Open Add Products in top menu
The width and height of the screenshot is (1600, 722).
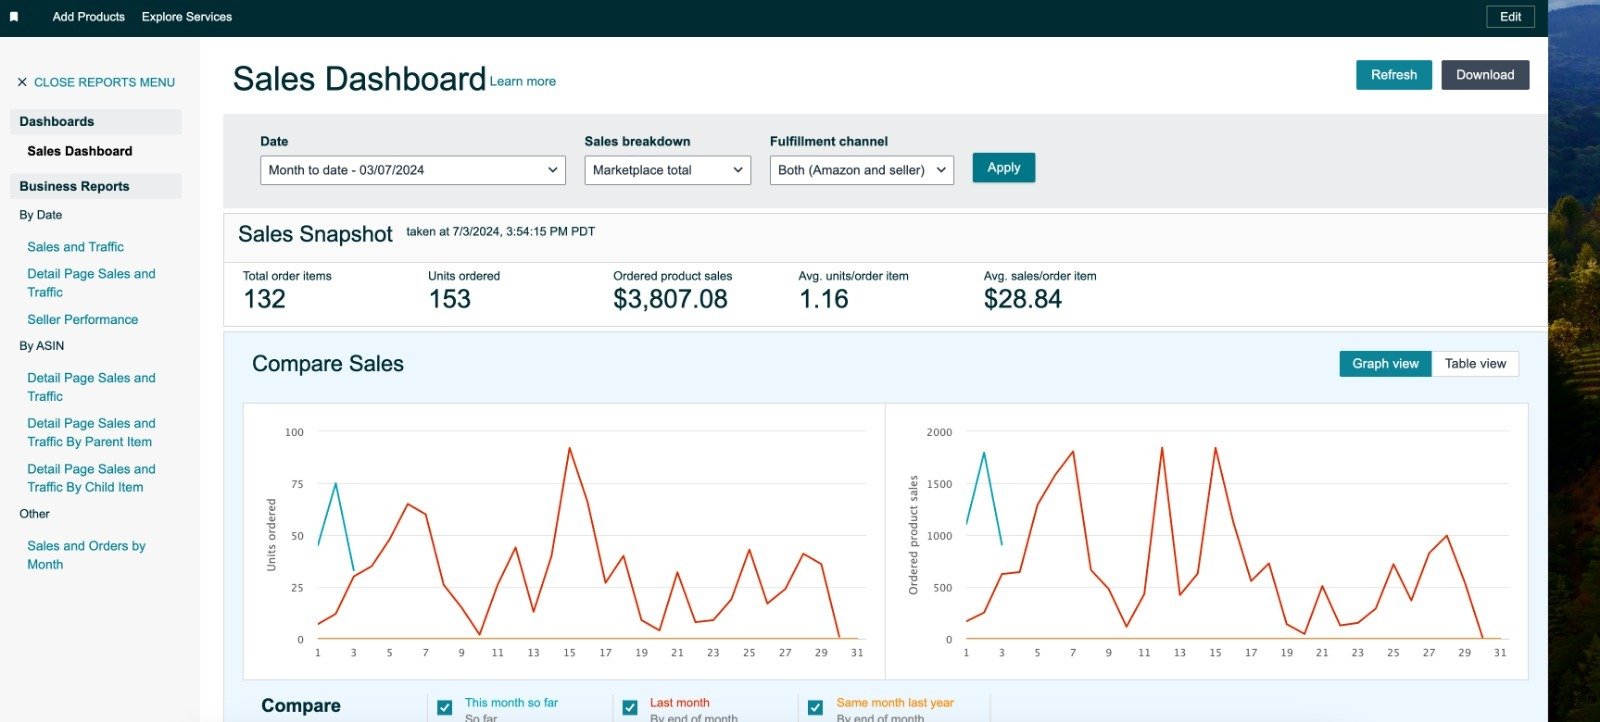coord(89,17)
